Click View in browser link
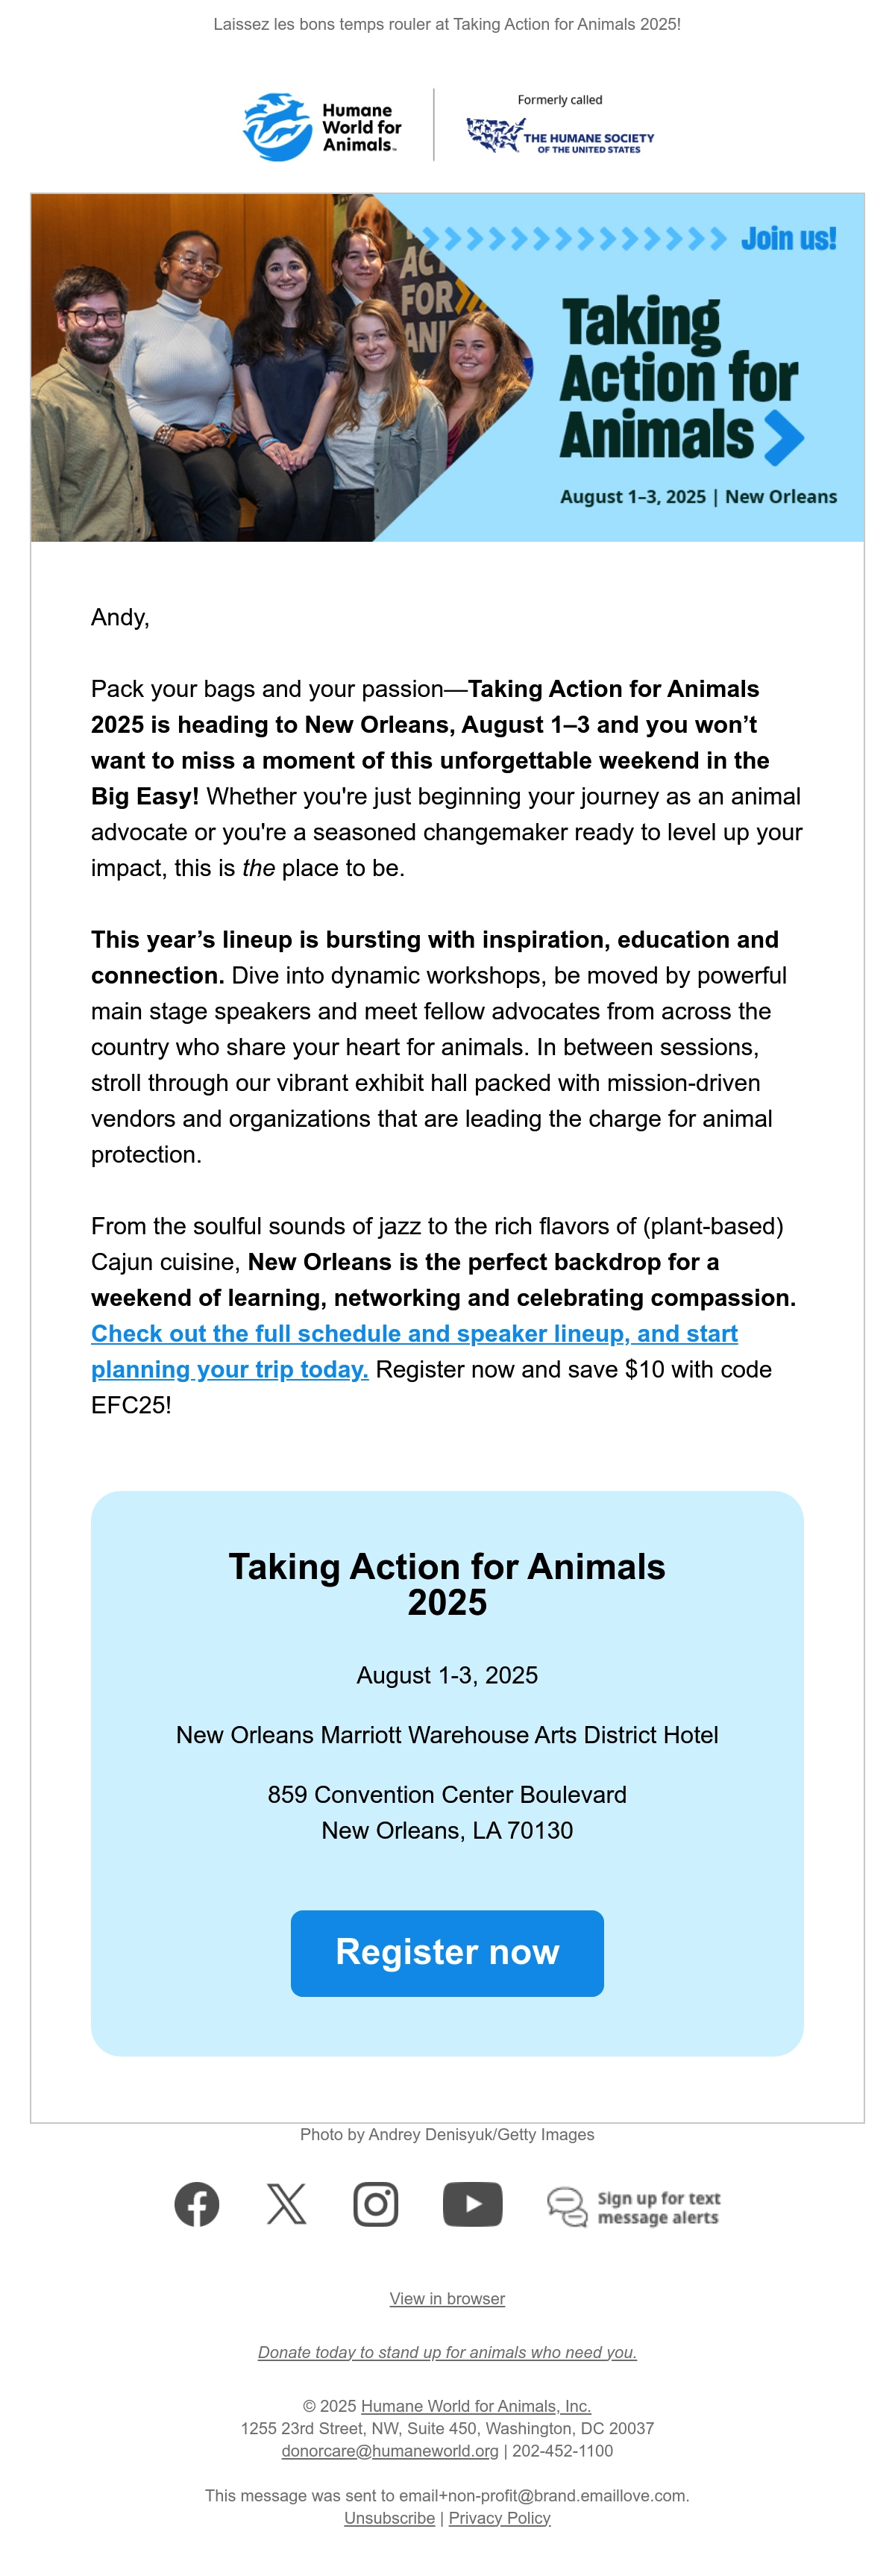This screenshot has height=2576, width=895. (x=447, y=2298)
